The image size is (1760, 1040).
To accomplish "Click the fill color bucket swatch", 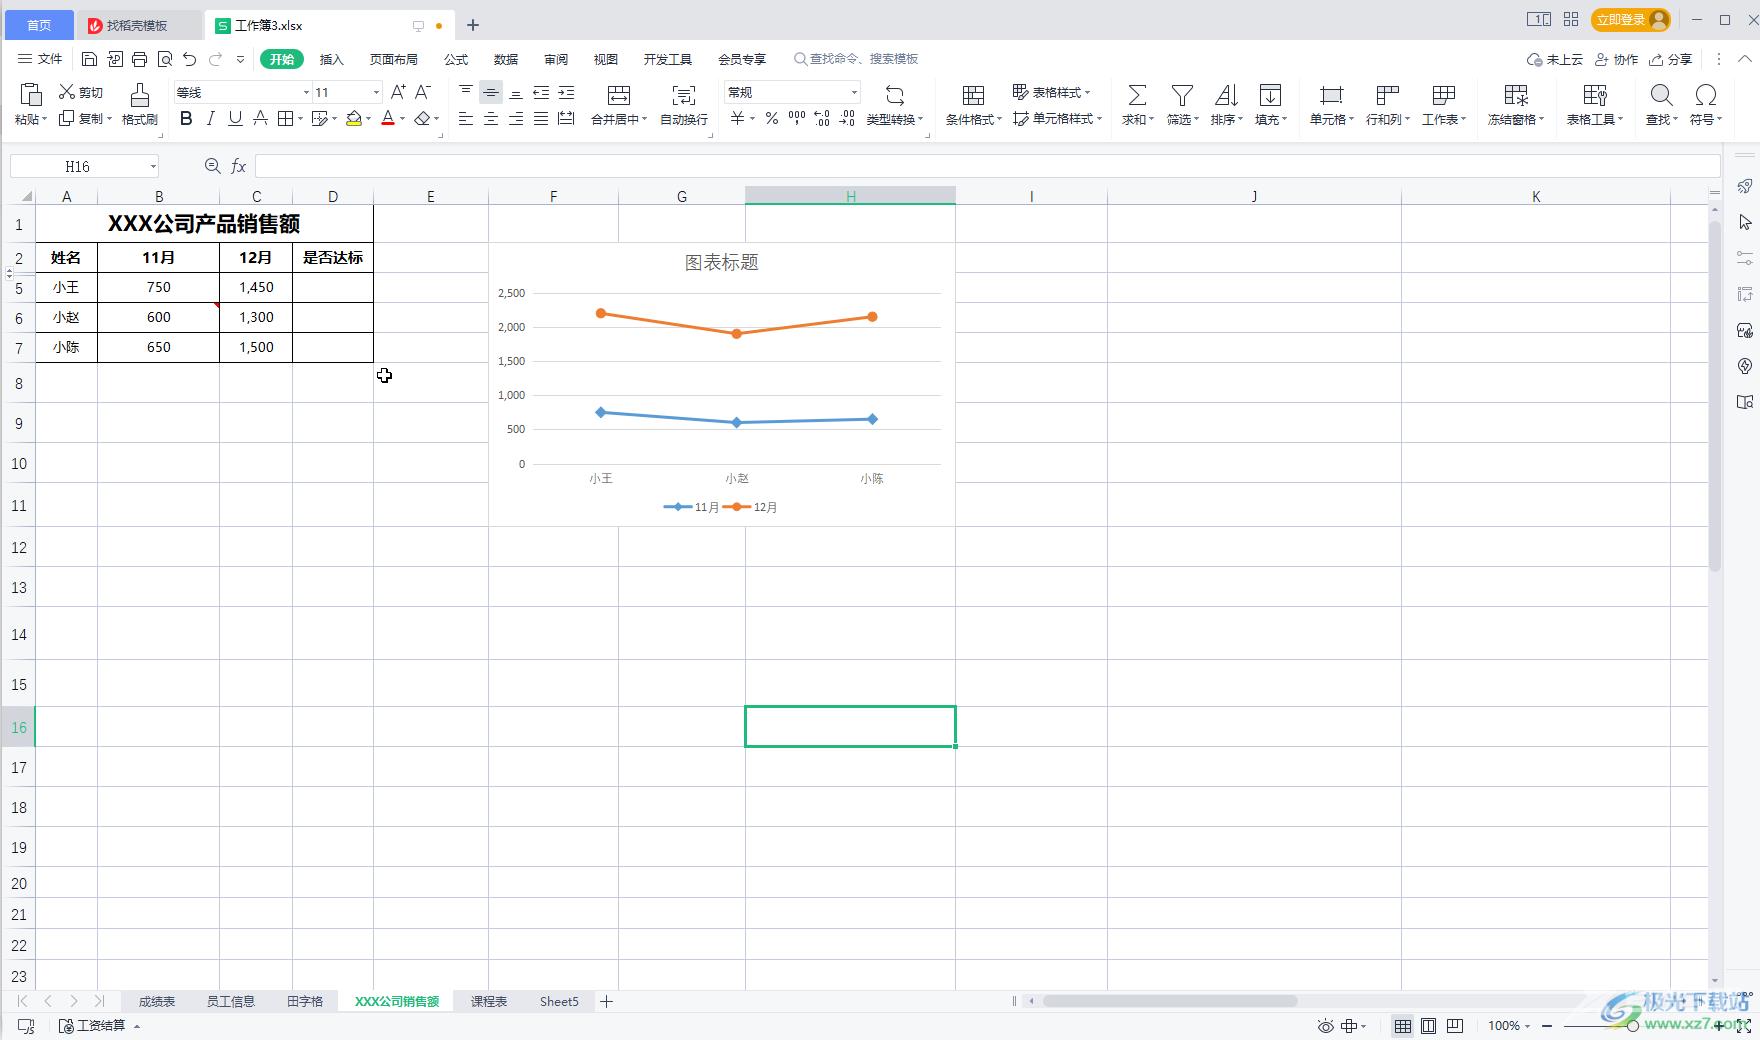I will [353, 119].
